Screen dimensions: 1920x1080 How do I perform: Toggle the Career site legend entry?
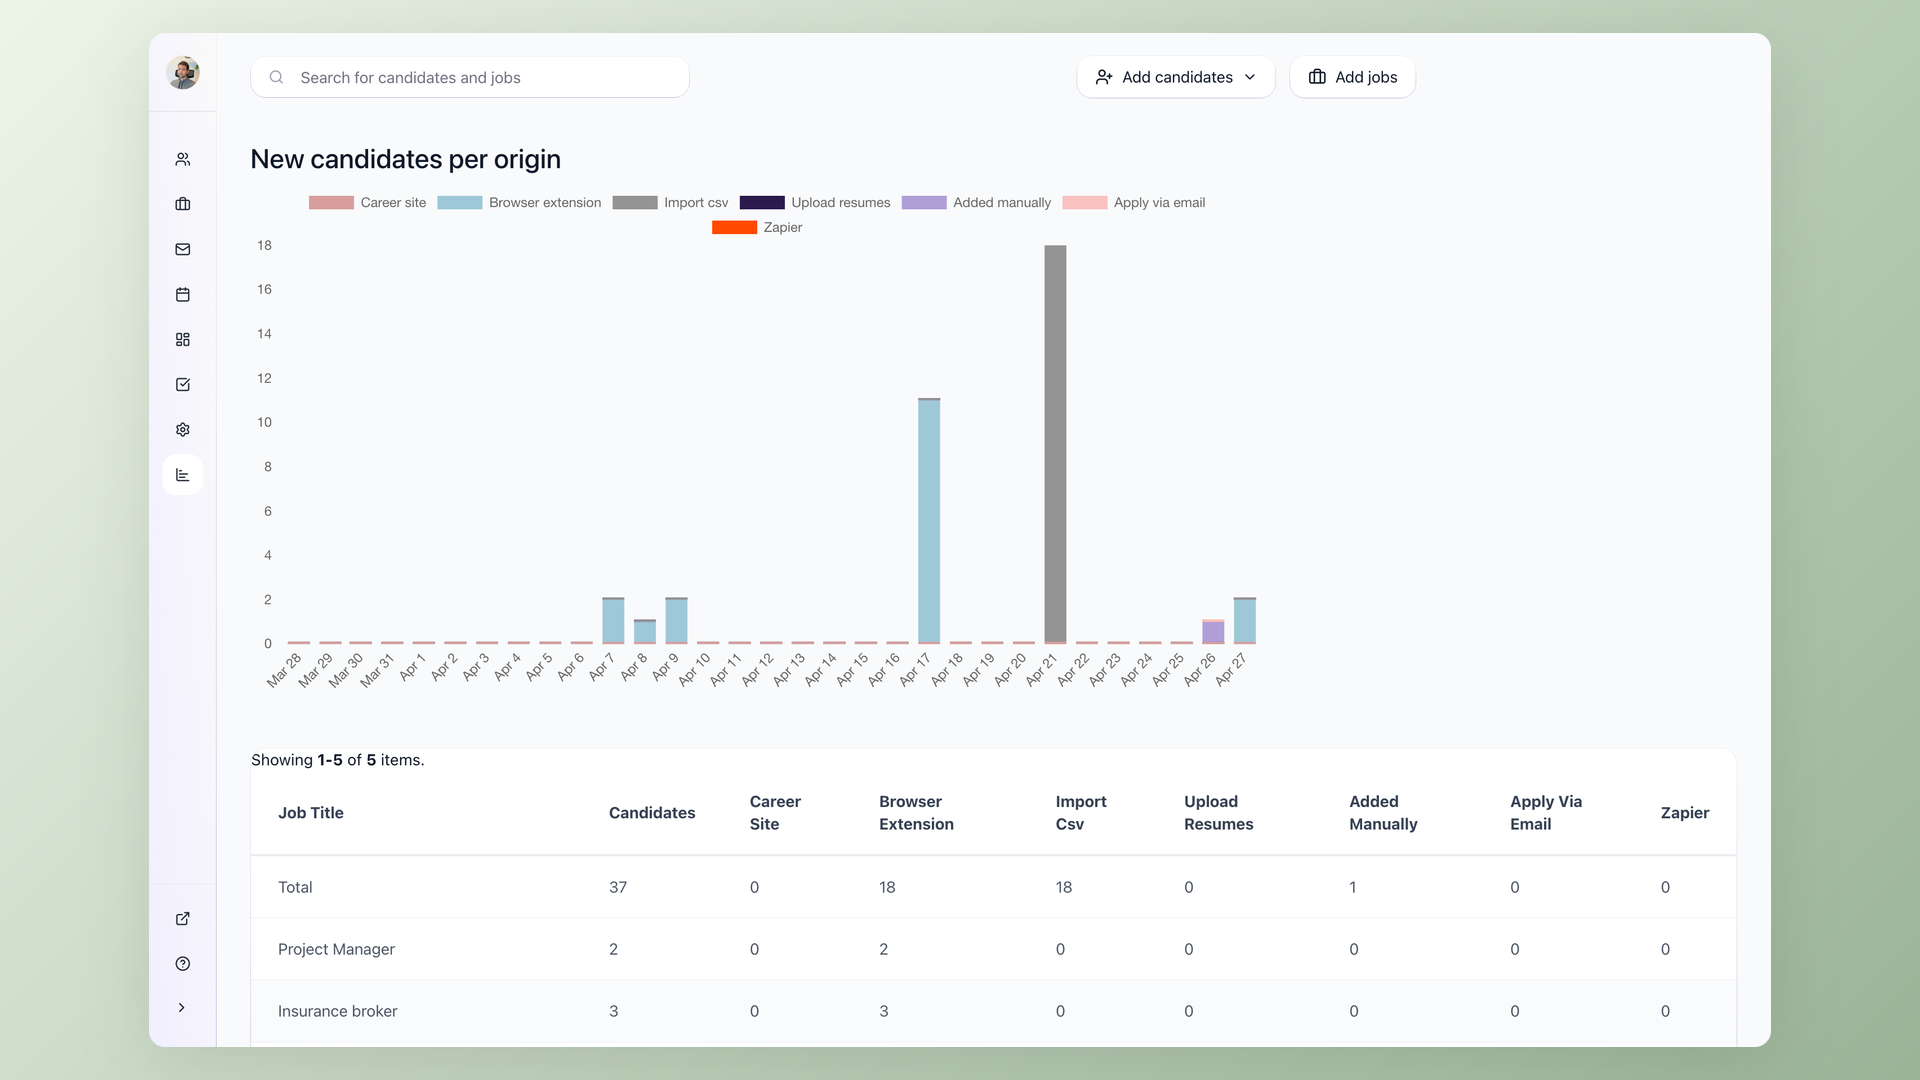pos(367,202)
